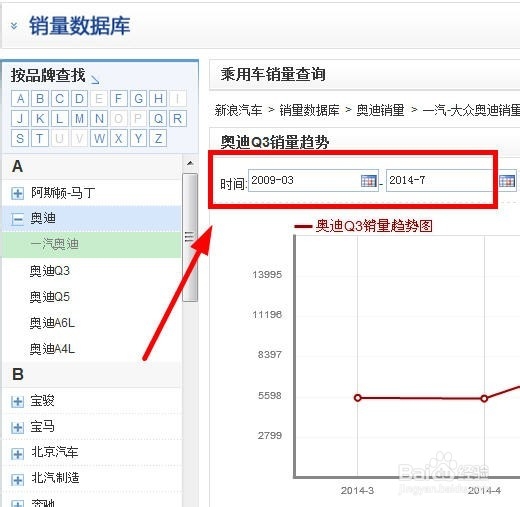
Task: Click the letter B group header
Action: [91, 375]
